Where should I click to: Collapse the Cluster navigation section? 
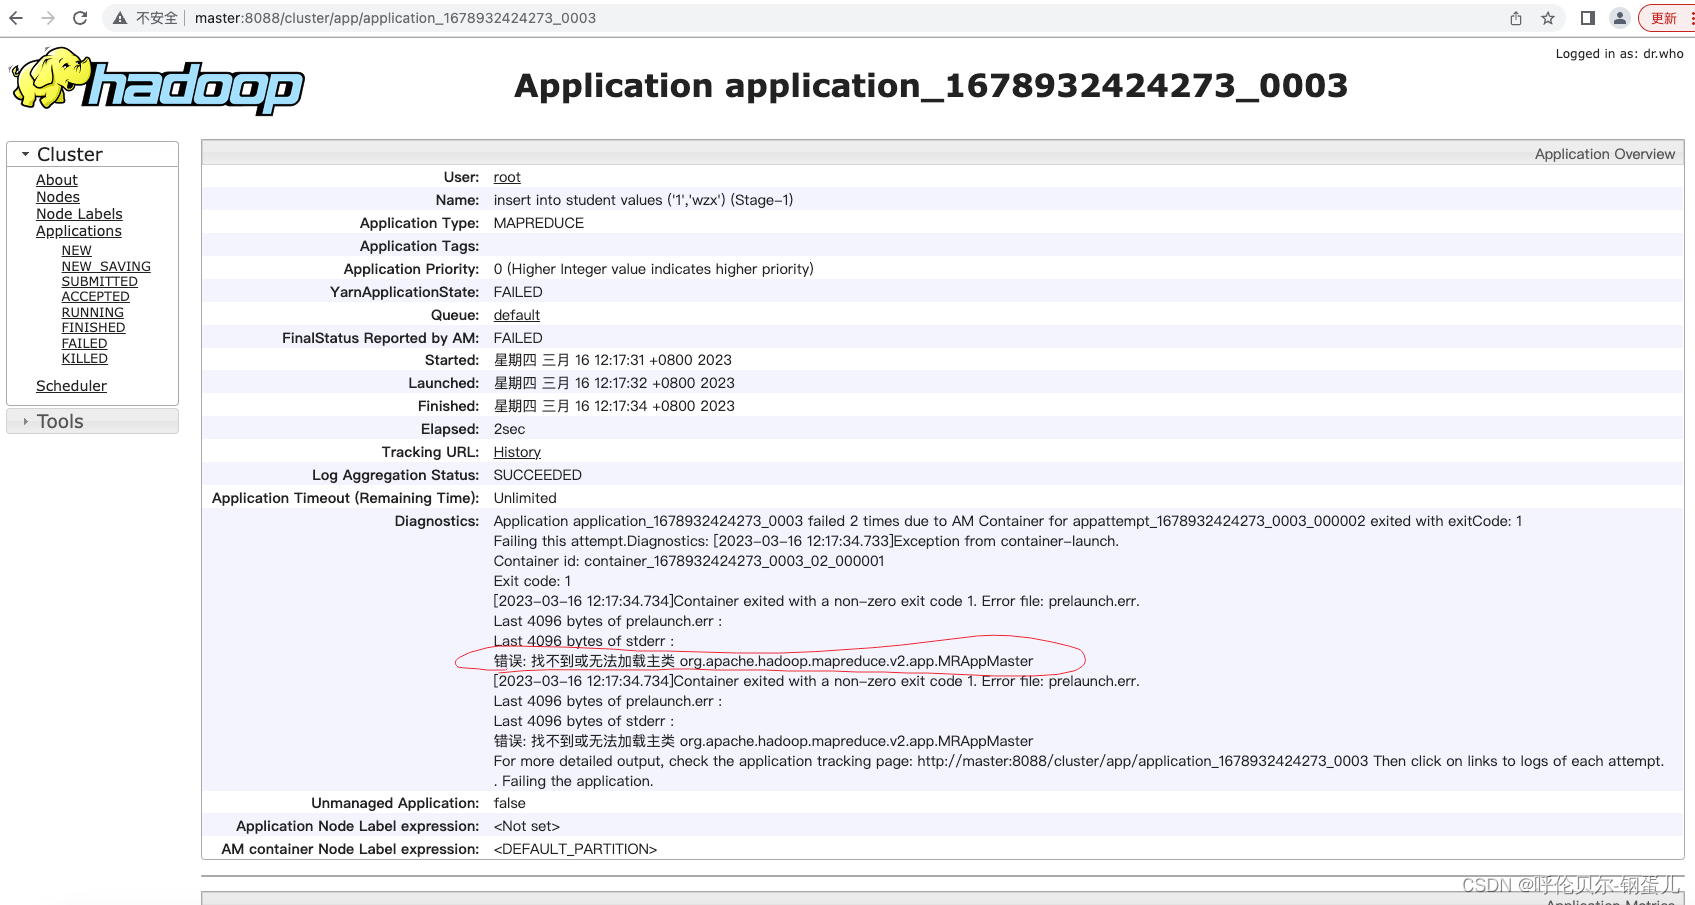pos(25,152)
